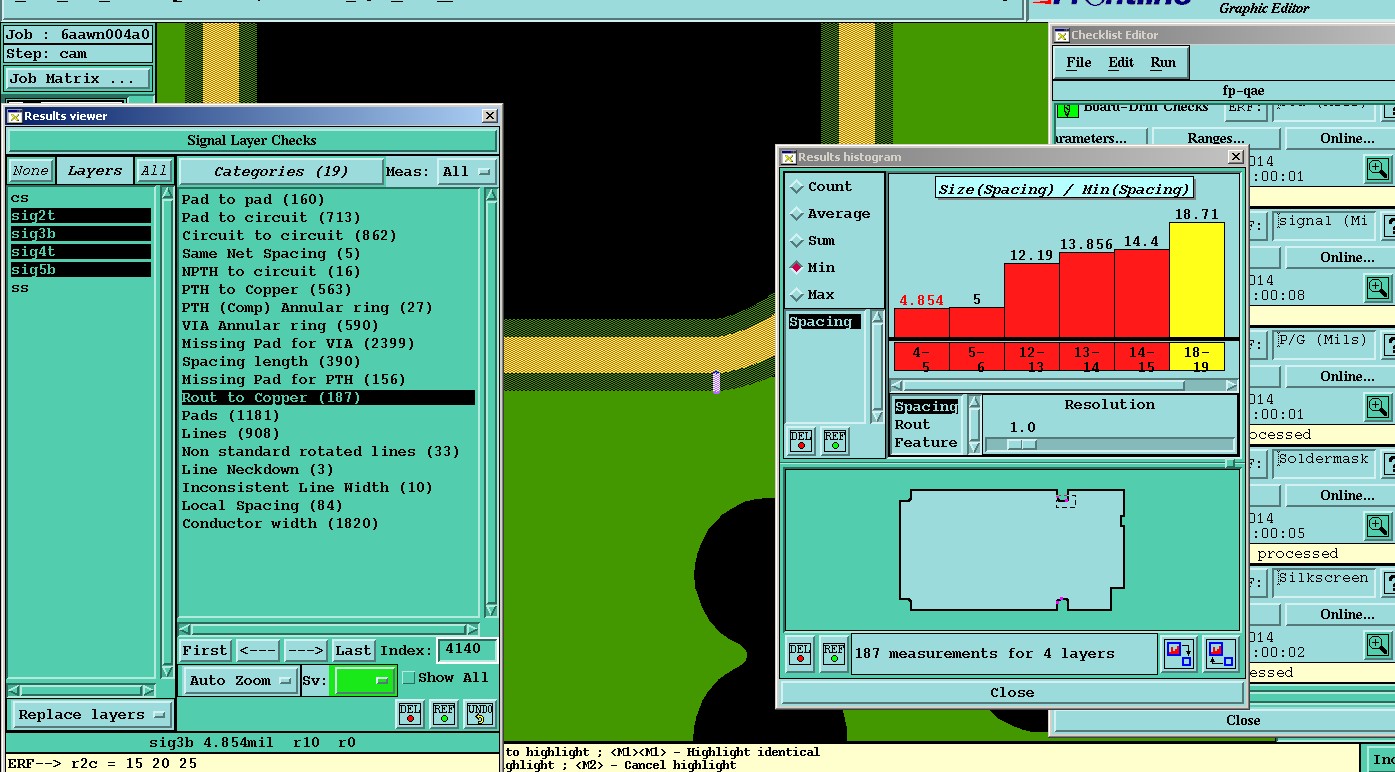
Task: Open magnifier results for Soldermask check
Action: [1378, 526]
